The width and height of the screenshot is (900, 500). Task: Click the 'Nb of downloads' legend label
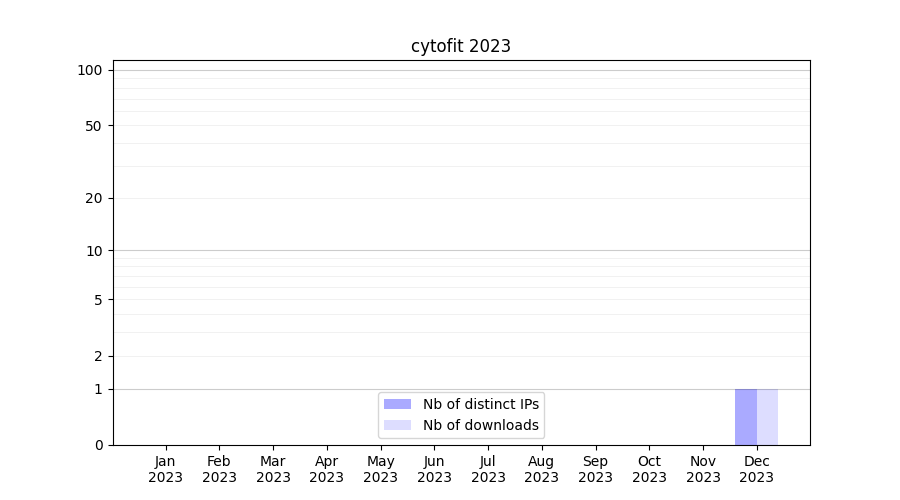[x=481, y=425]
